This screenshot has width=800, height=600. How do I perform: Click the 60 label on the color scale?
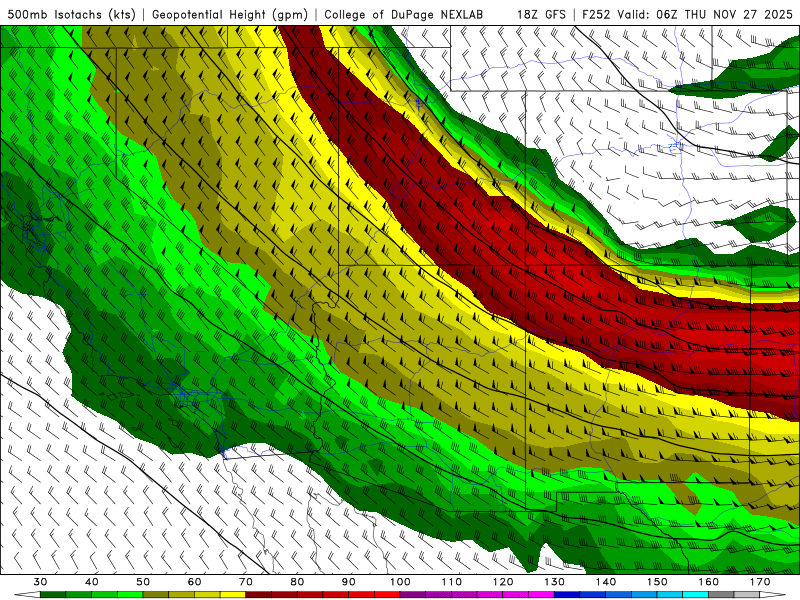194,582
